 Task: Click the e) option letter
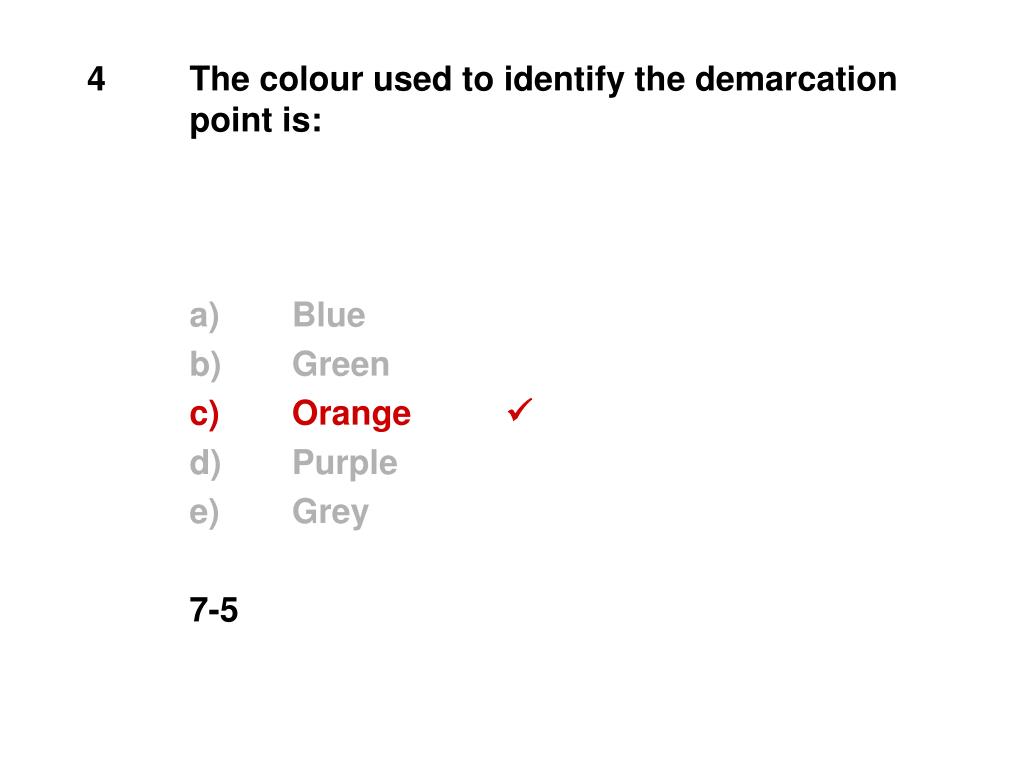point(204,513)
